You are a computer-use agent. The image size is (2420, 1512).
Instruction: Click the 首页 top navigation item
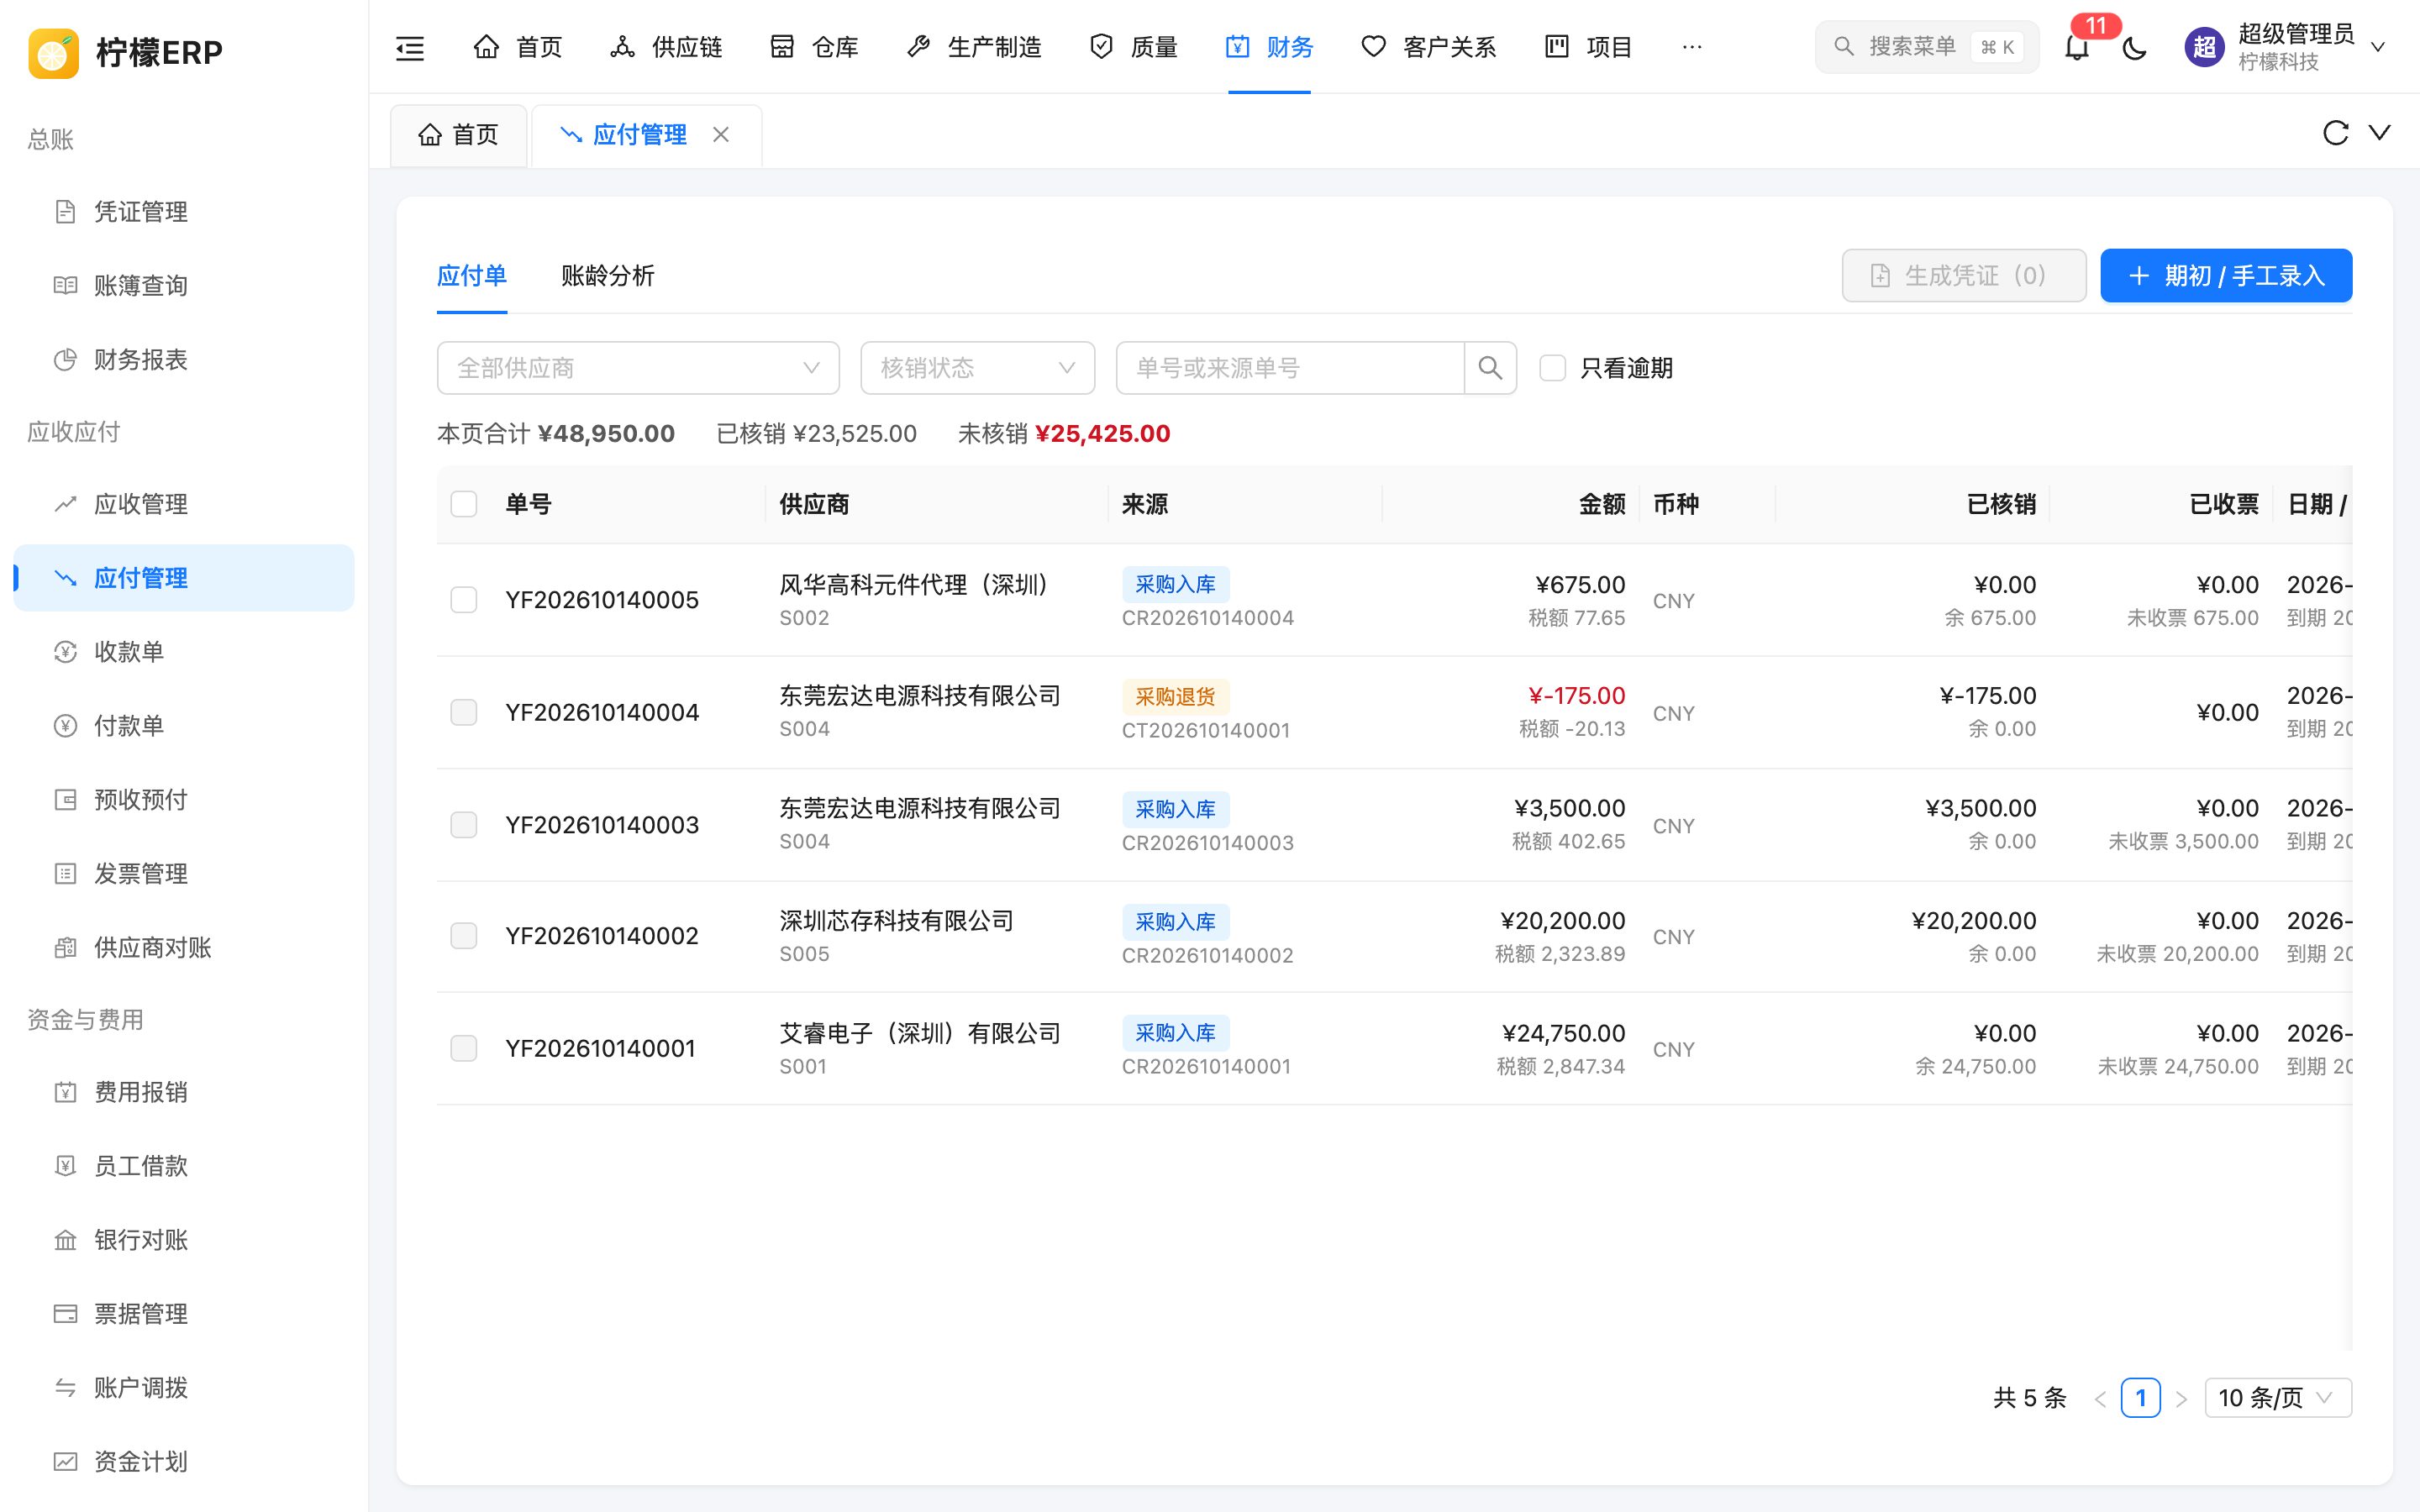pos(517,47)
